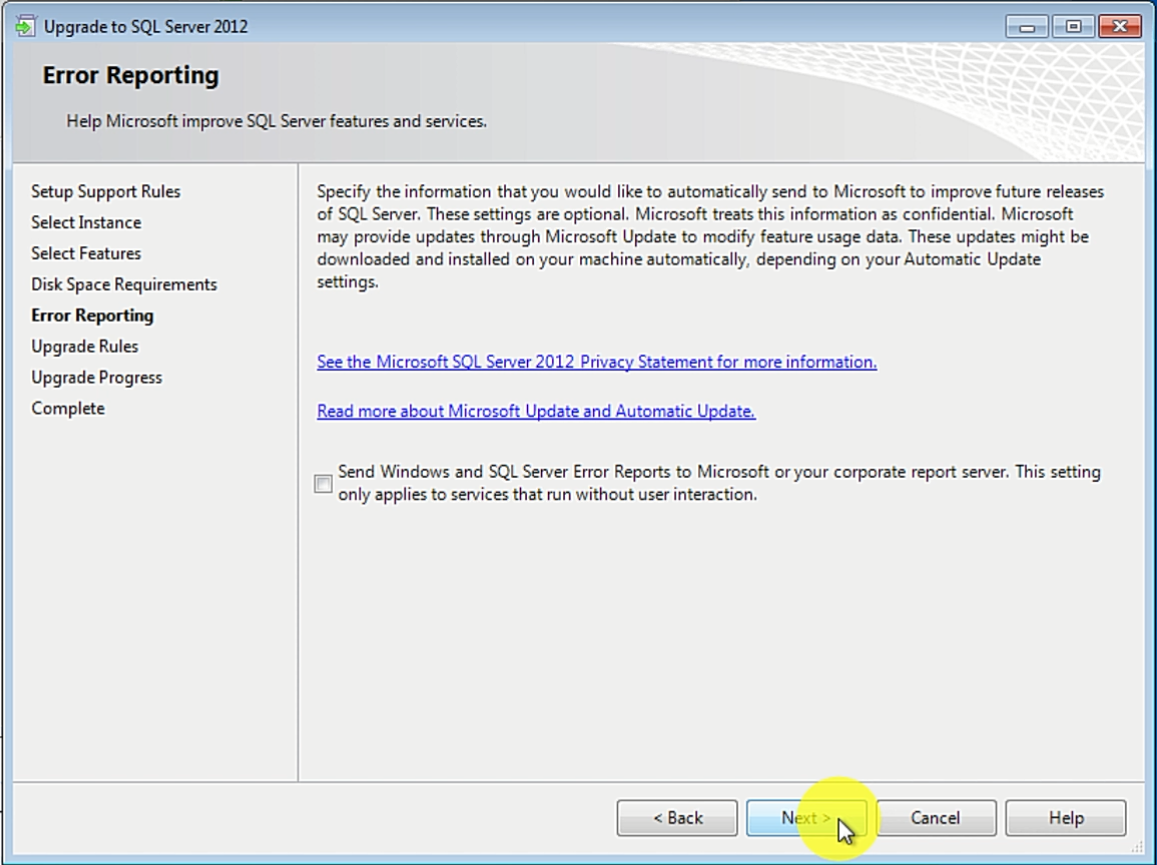Cancel the upgrade setup
Viewport: 1157px width, 865px height.
[x=935, y=818]
